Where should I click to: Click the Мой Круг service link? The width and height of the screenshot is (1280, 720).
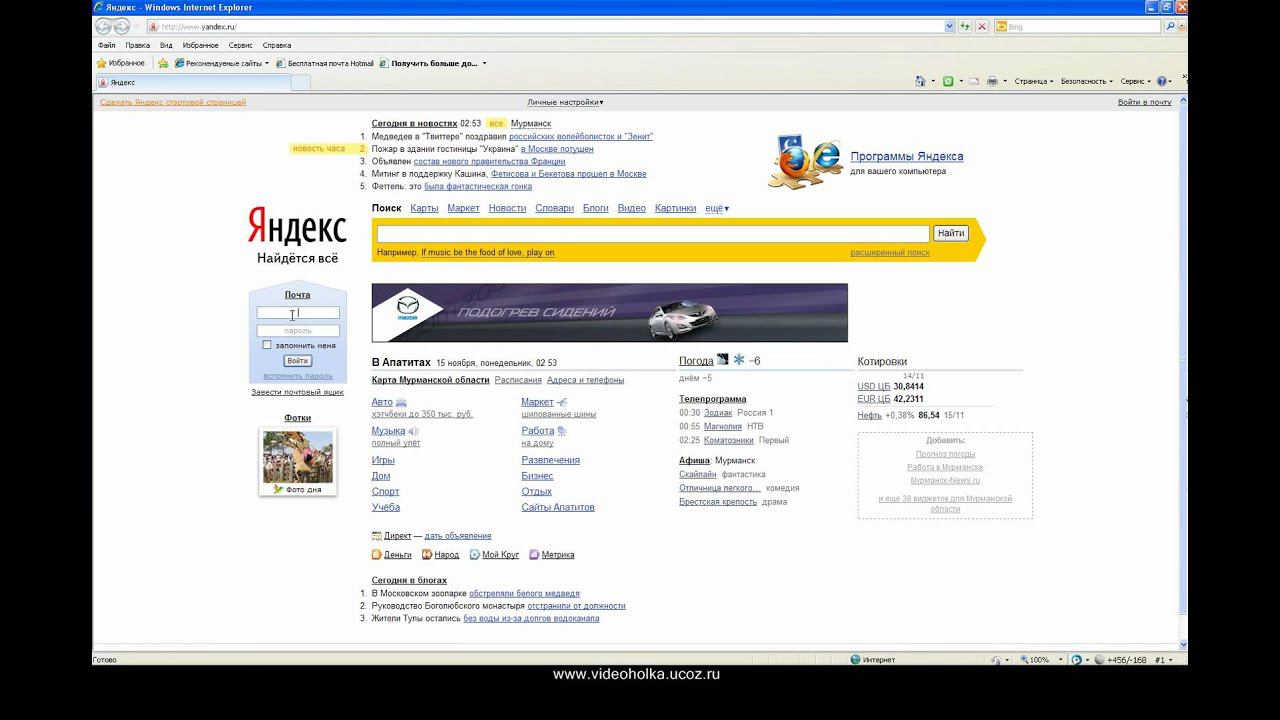coord(494,554)
